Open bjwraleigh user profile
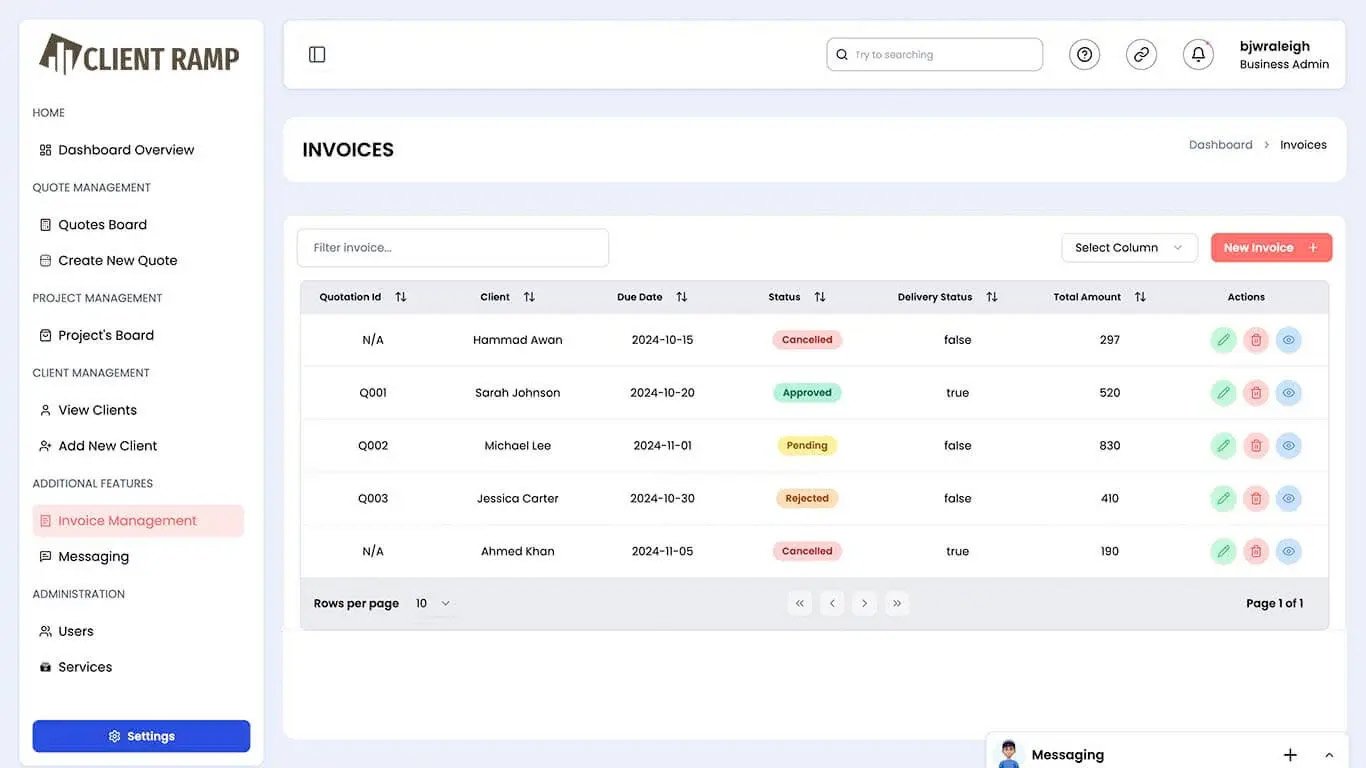Viewport: 1366px width, 768px height. (1284, 54)
